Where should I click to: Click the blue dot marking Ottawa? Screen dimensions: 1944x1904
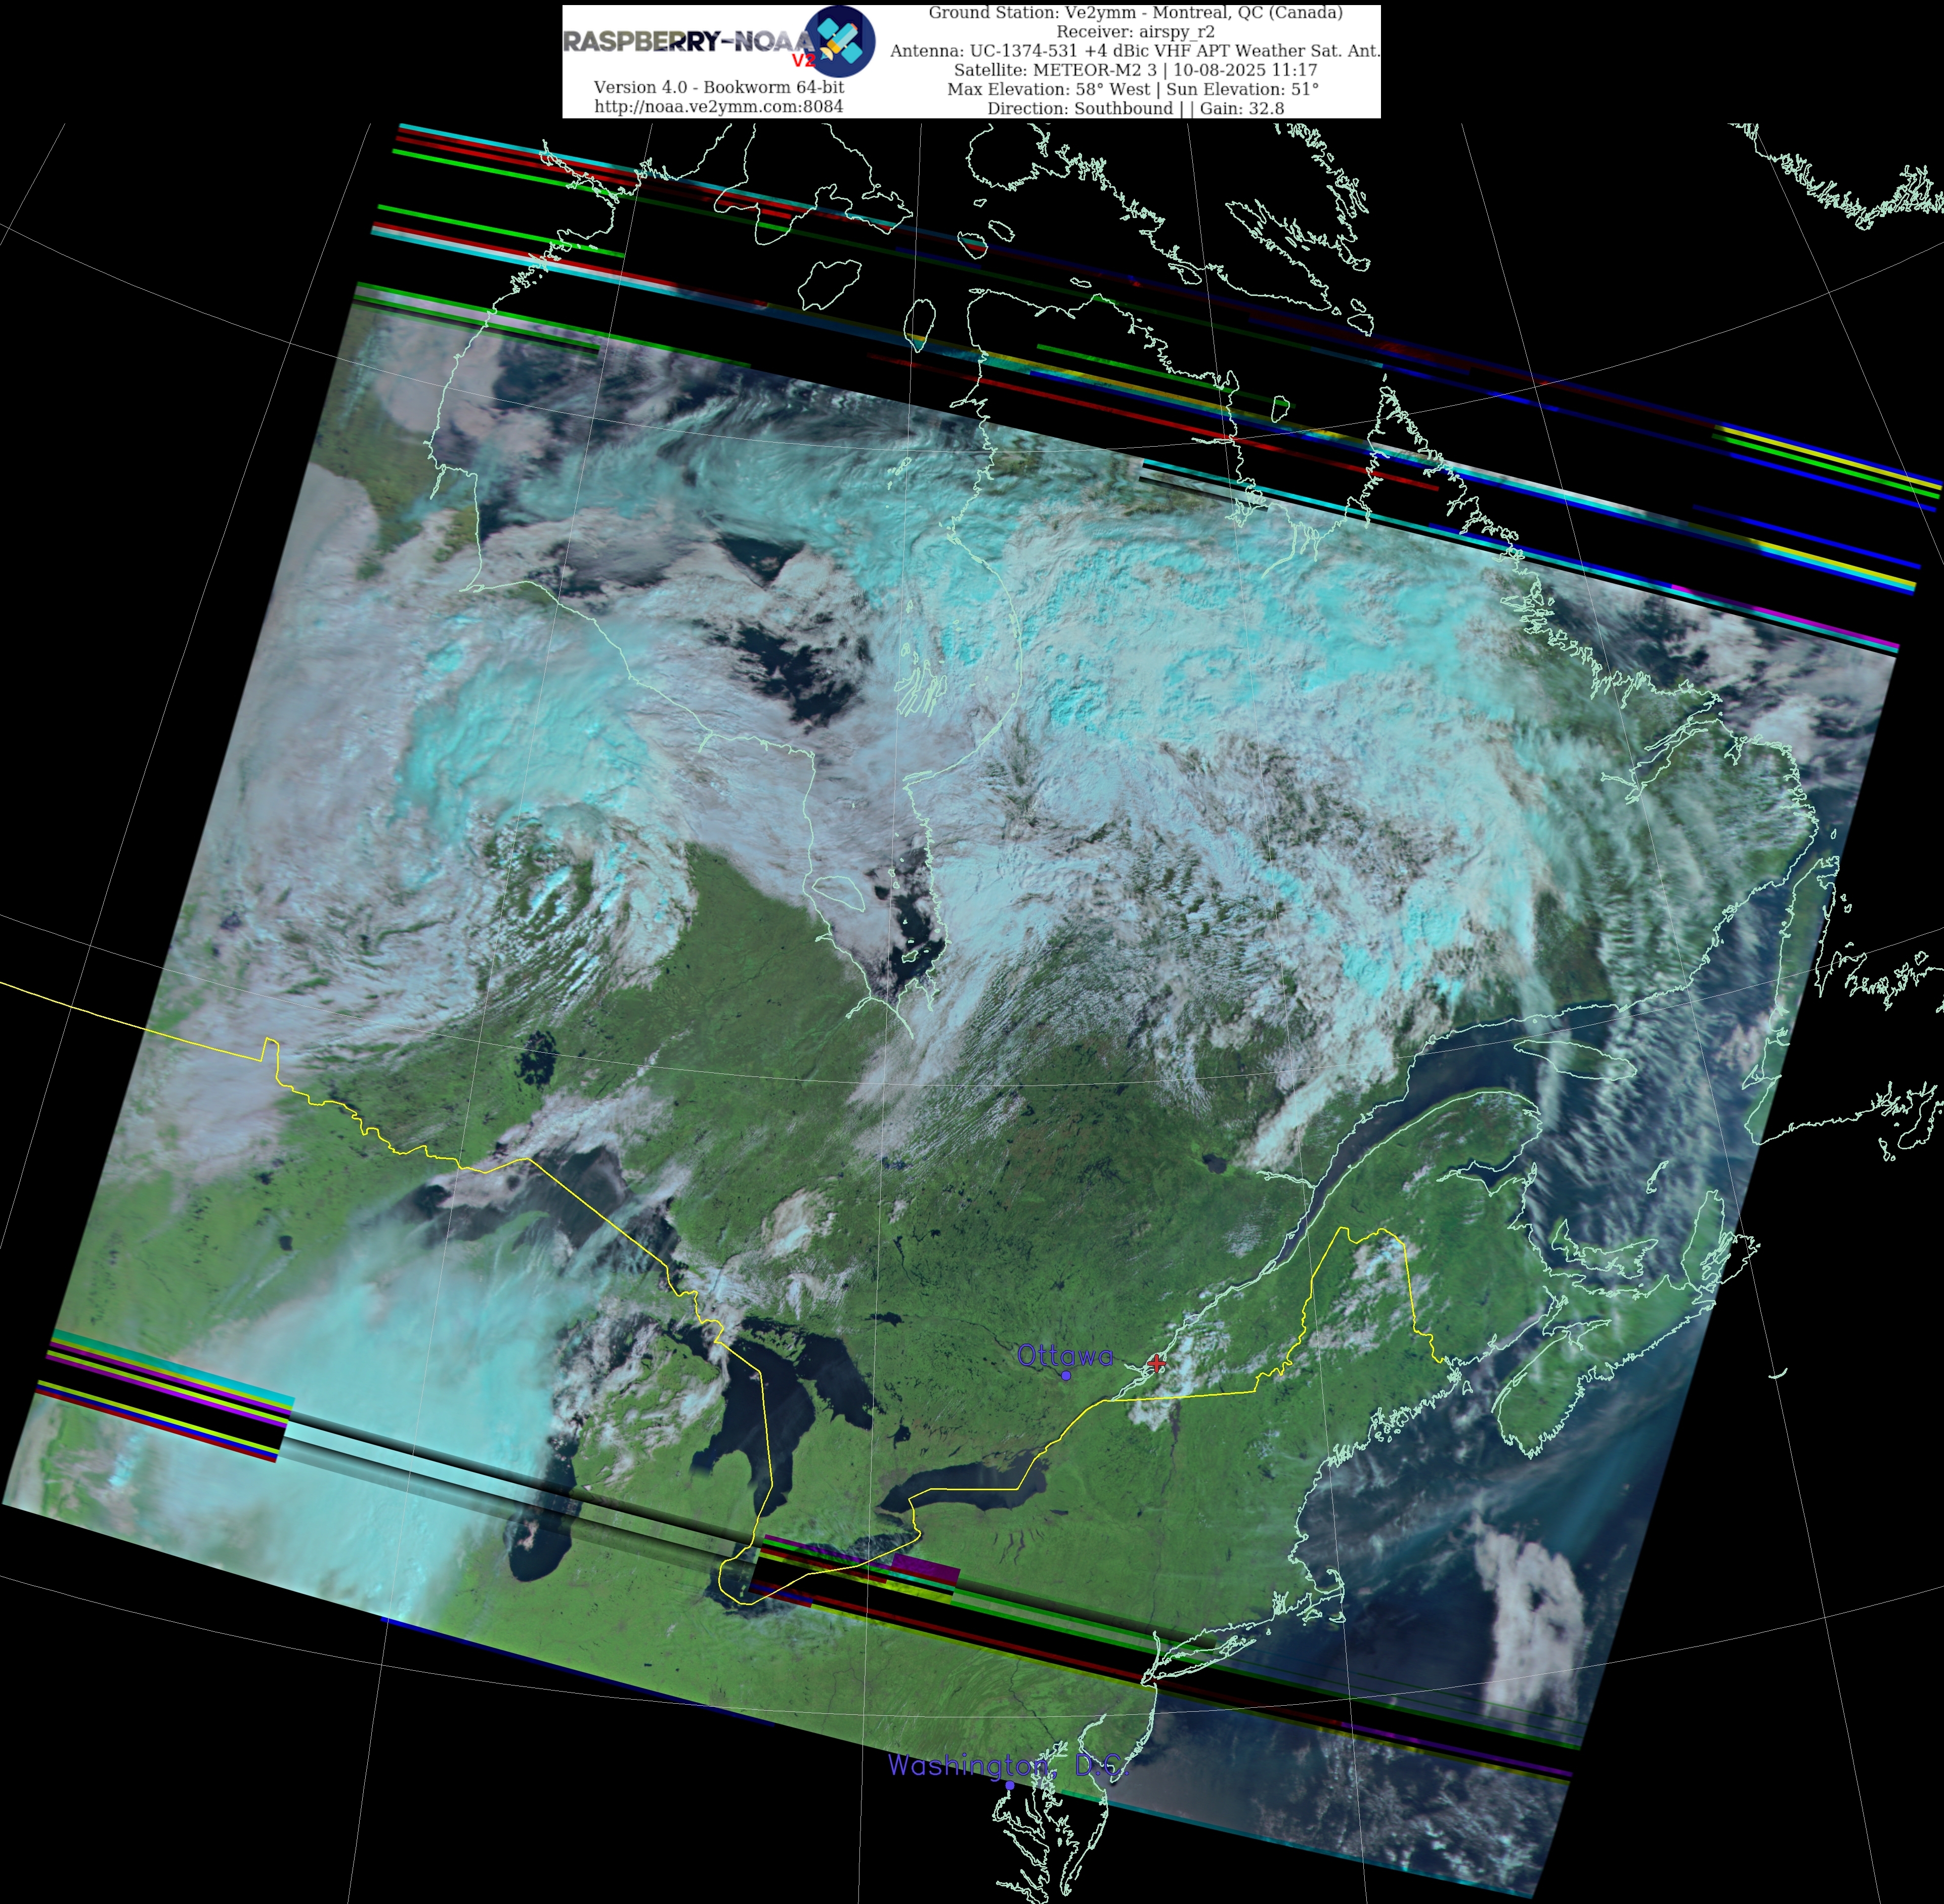pyautogui.click(x=1066, y=1376)
